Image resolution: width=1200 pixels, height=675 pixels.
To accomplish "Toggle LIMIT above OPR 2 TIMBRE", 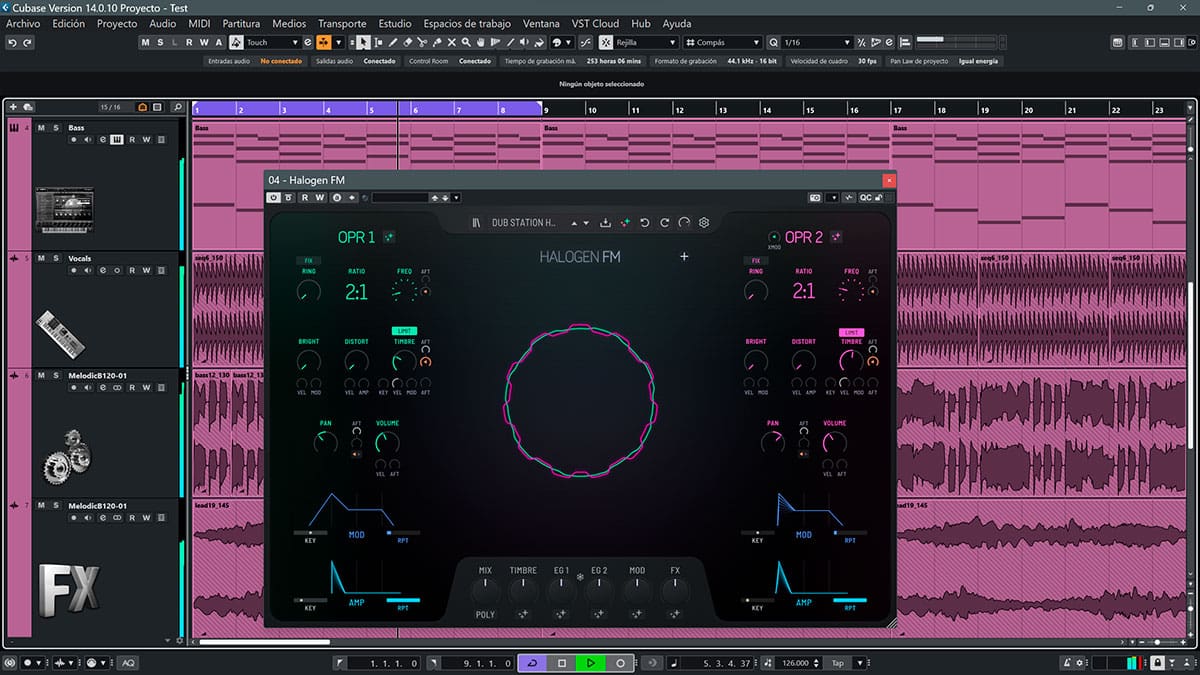I will [x=852, y=332].
